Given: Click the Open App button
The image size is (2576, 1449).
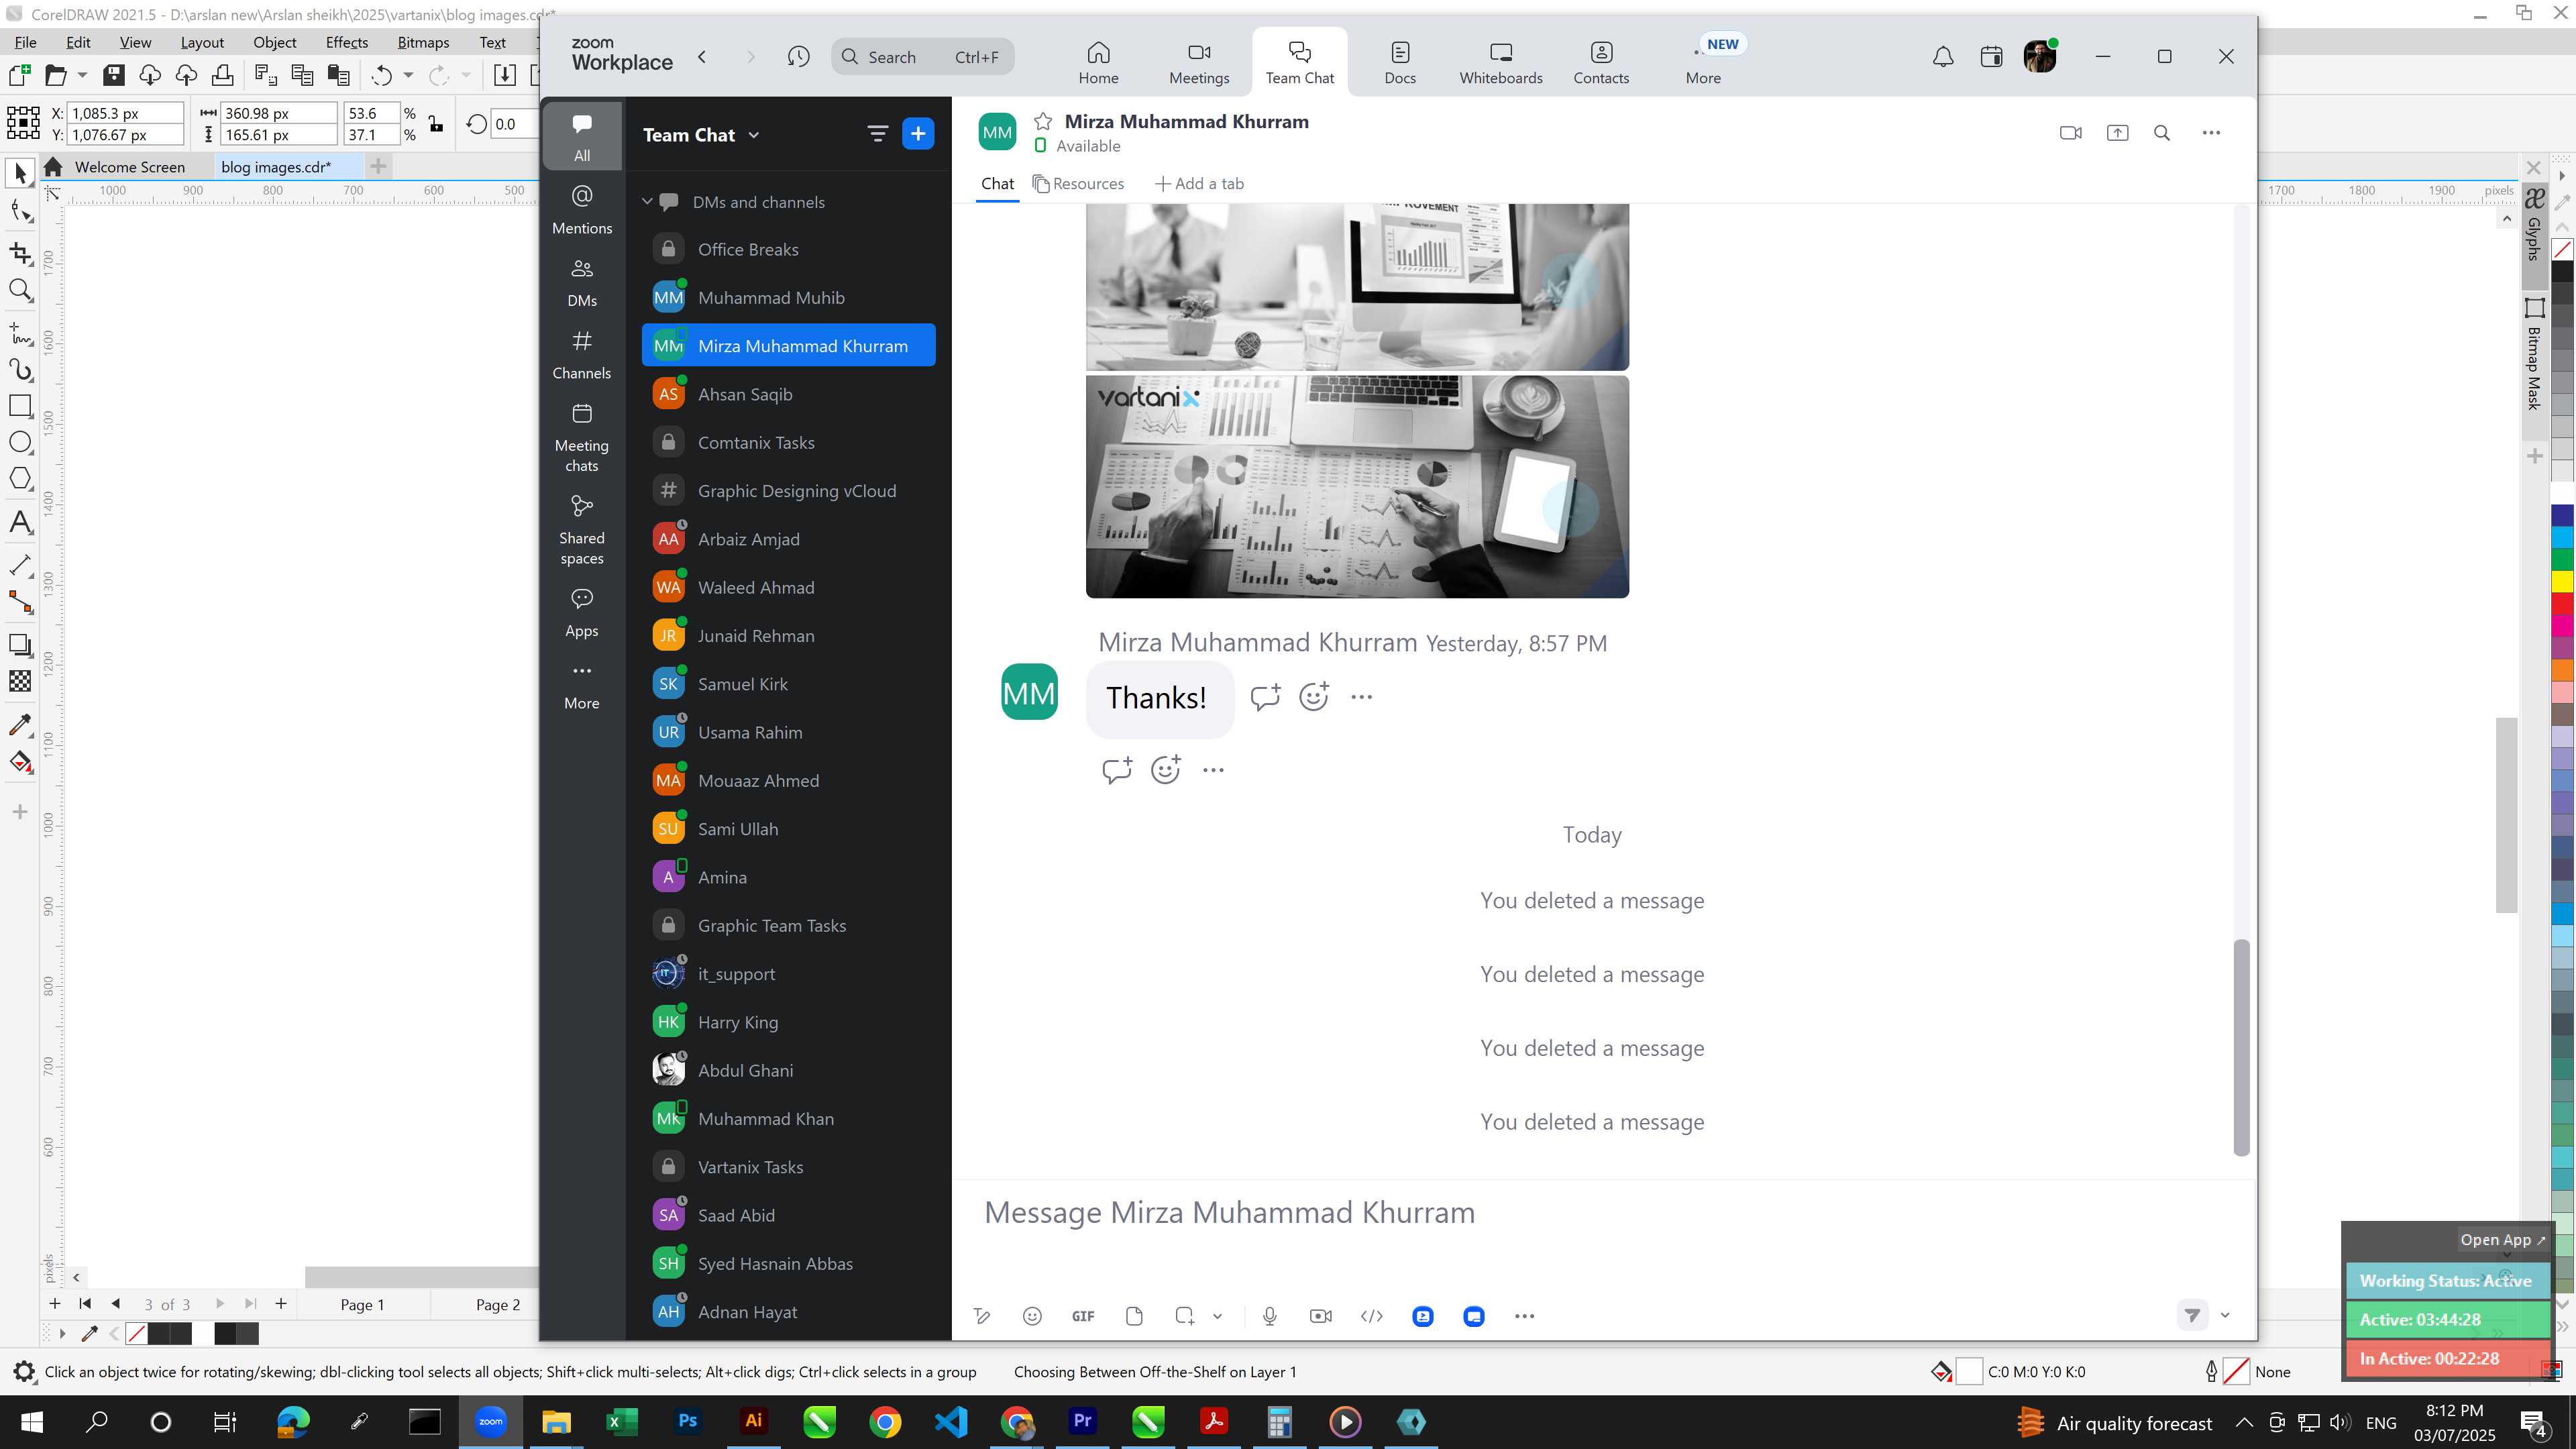Looking at the screenshot, I should click(2503, 1239).
